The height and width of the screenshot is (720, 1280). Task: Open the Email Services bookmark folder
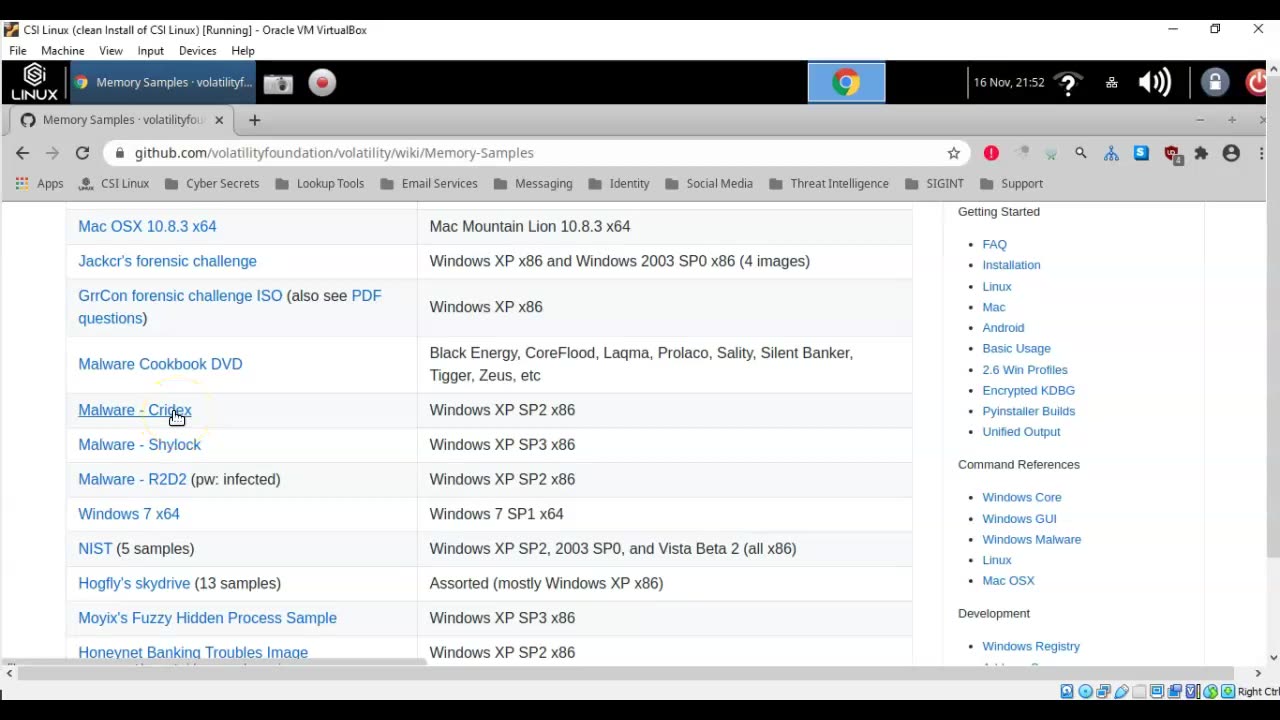(428, 184)
